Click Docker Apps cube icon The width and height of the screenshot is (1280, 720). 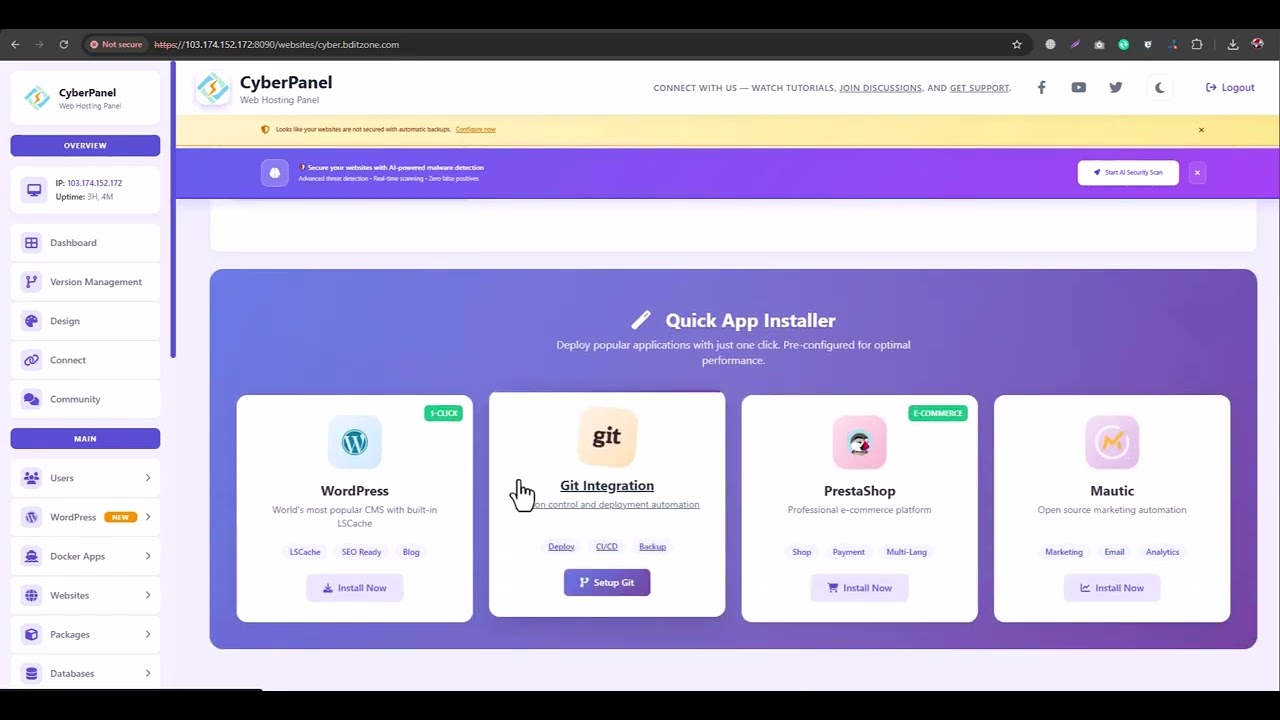31,556
